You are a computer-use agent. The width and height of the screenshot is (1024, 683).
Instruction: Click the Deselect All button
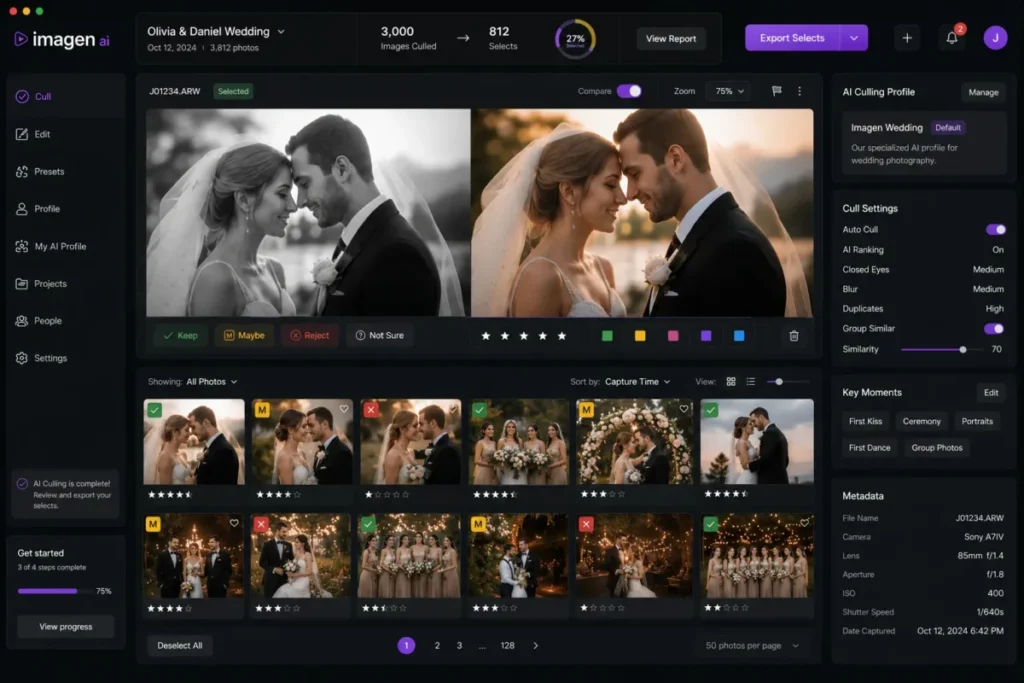click(x=180, y=645)
